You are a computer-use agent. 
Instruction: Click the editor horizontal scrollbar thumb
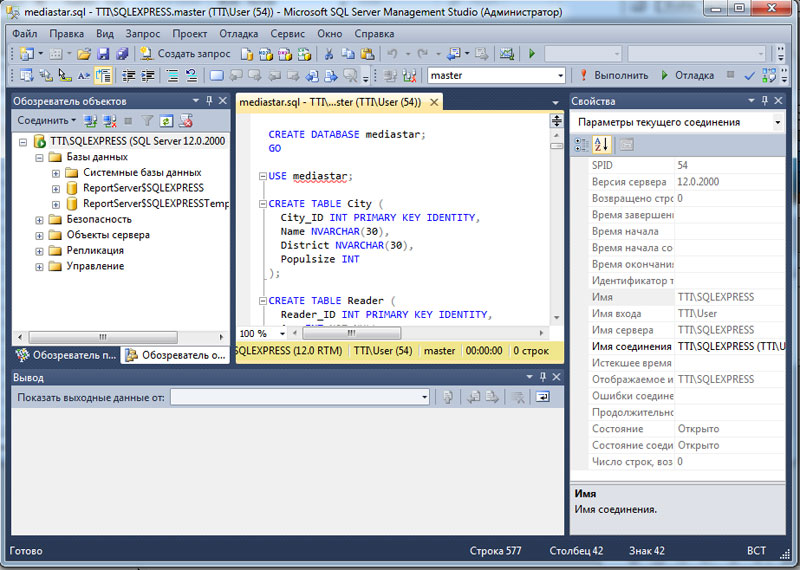(x=352, y=333)
